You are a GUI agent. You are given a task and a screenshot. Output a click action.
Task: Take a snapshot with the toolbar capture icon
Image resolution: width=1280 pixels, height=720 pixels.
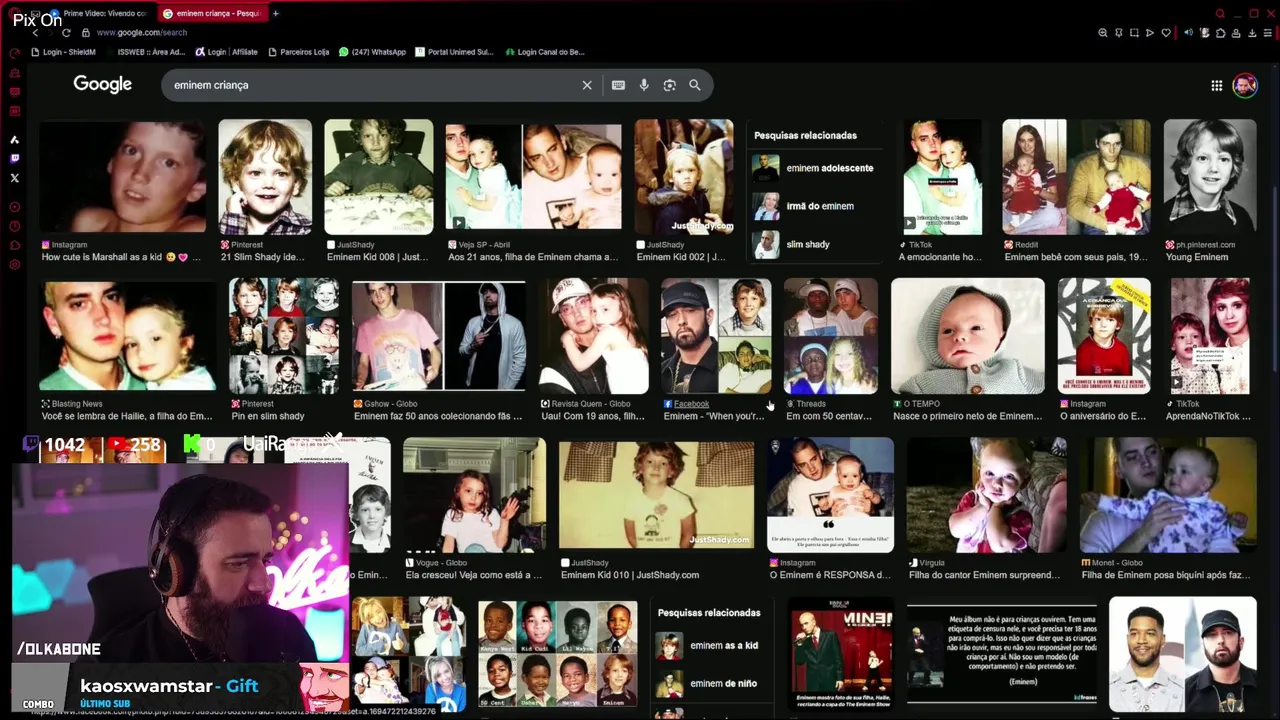point(1134,33)
